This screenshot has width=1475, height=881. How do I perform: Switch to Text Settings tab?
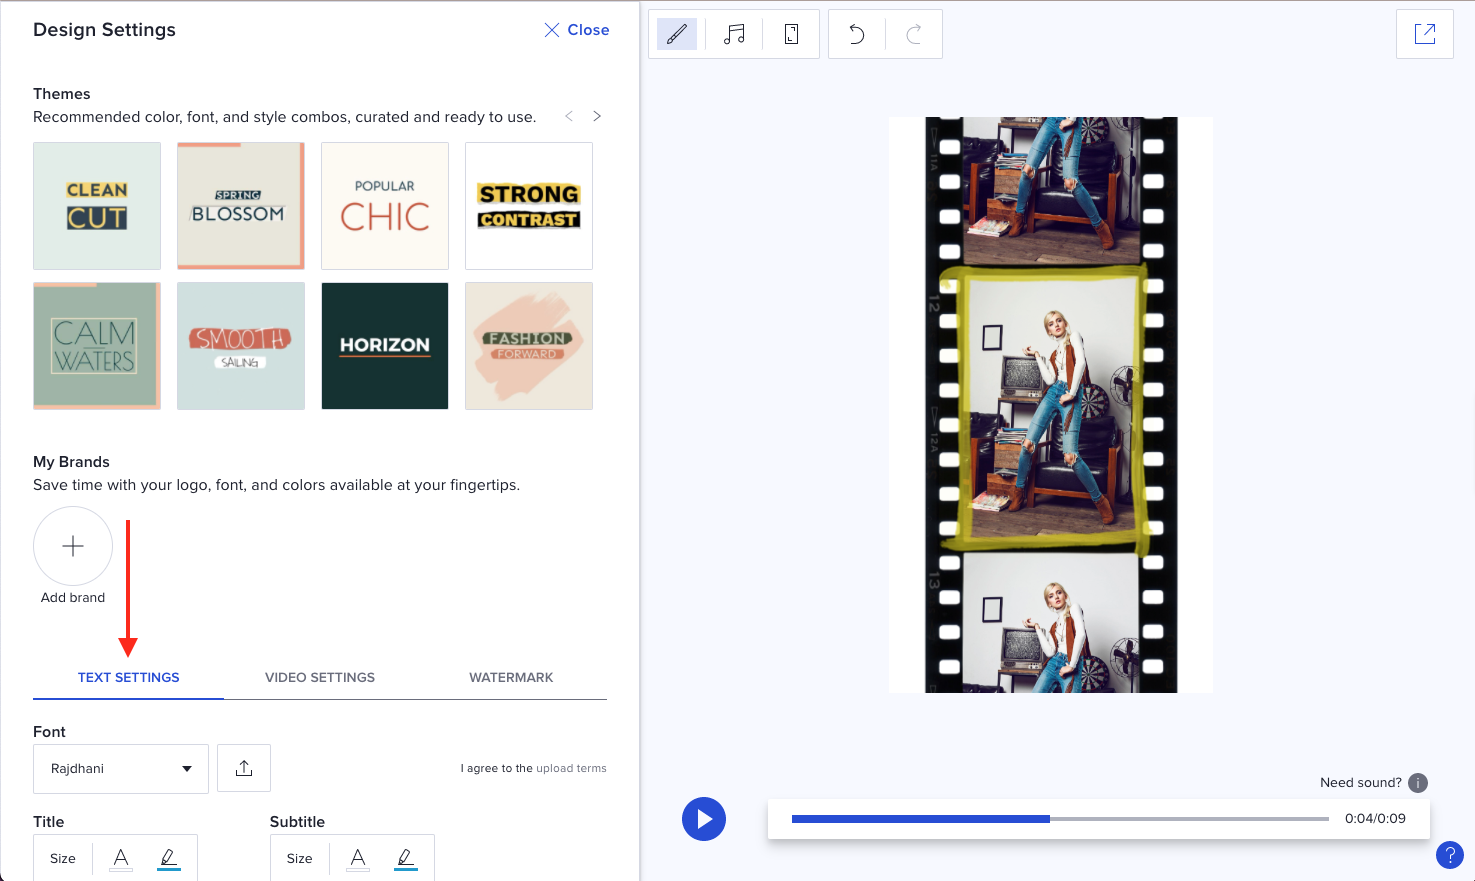click(x=128, y=677)
